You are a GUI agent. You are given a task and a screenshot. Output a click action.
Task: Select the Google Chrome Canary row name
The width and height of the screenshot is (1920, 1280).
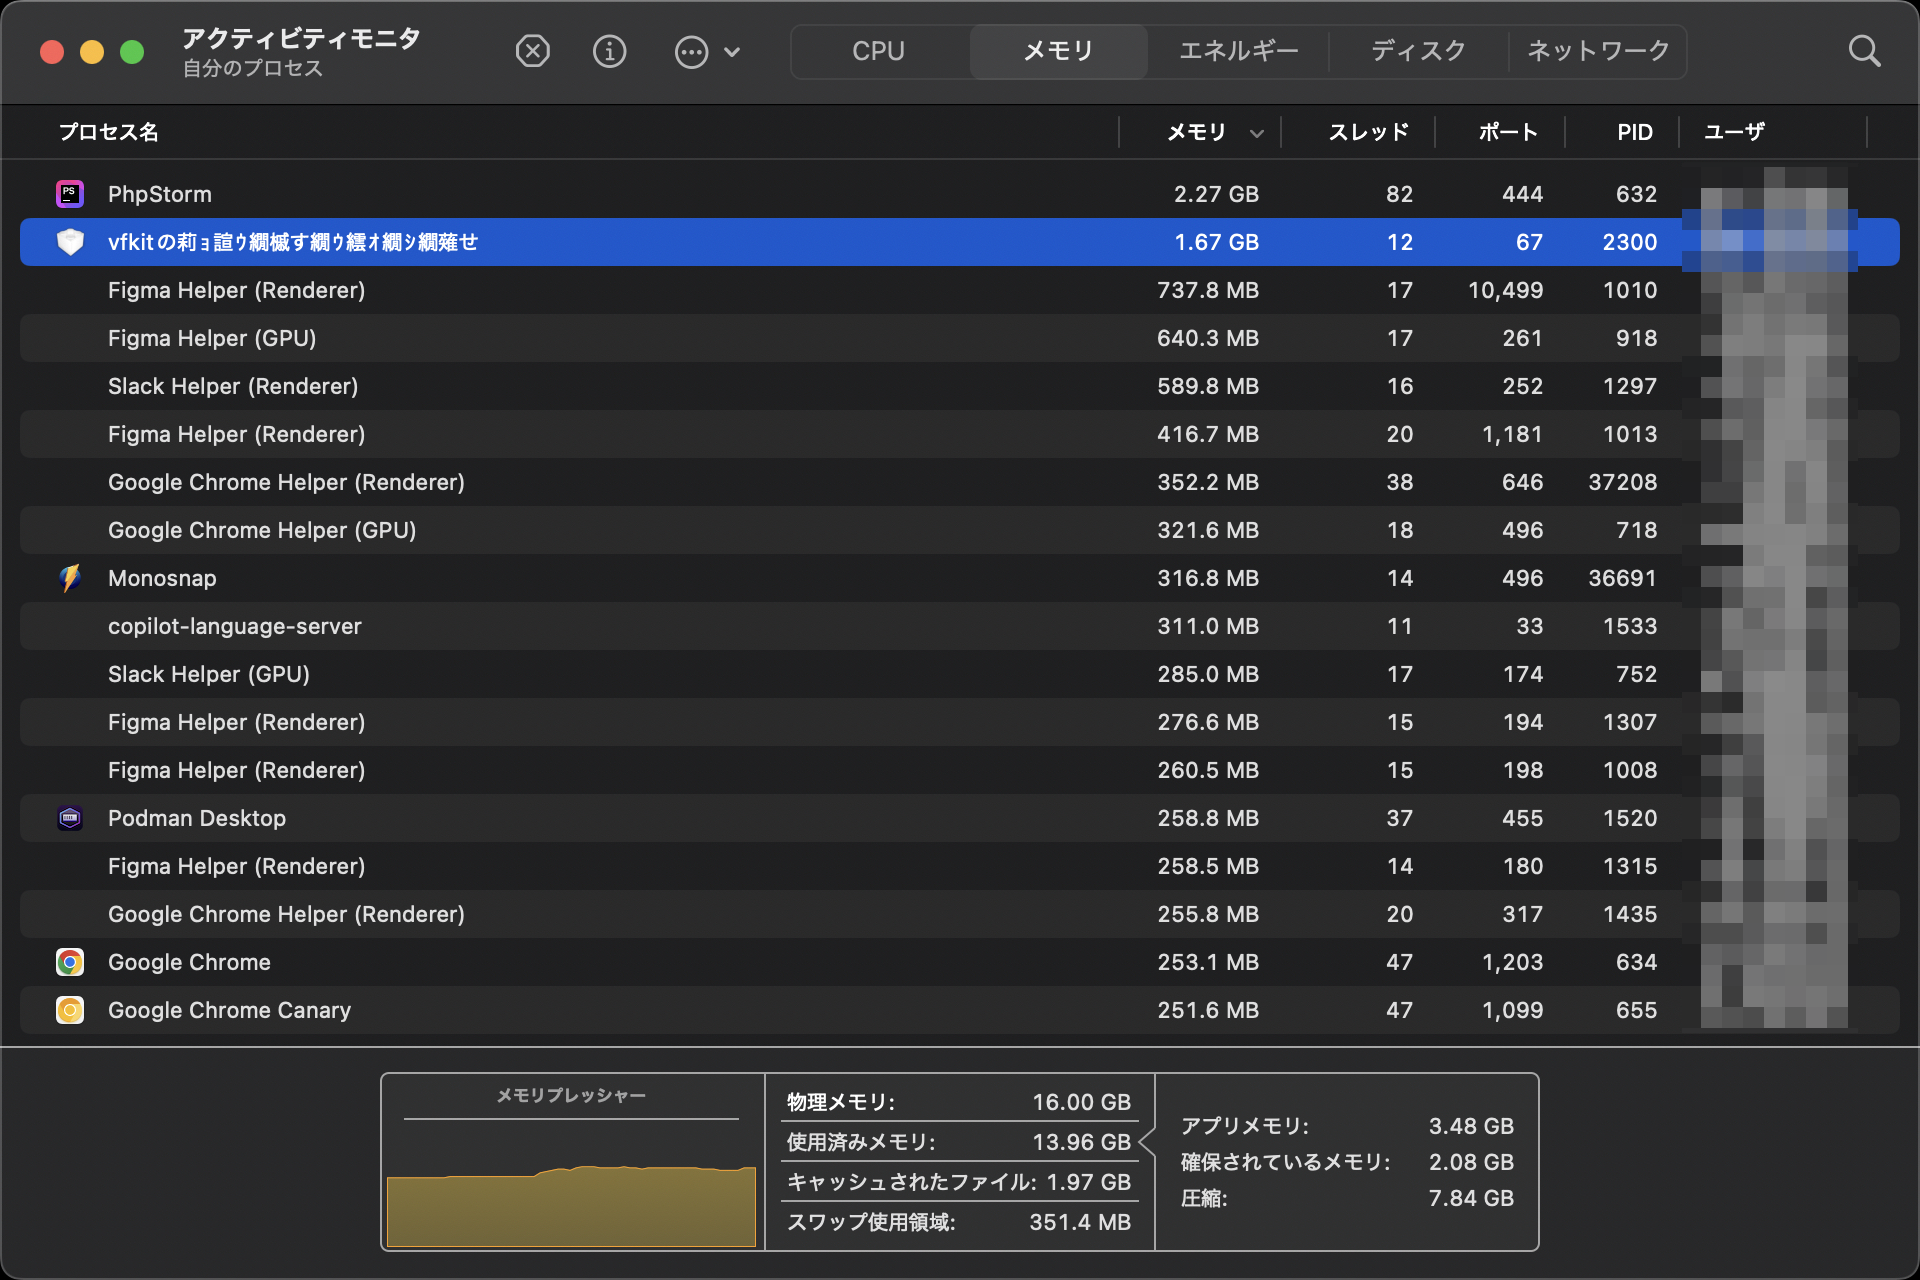229,1010
